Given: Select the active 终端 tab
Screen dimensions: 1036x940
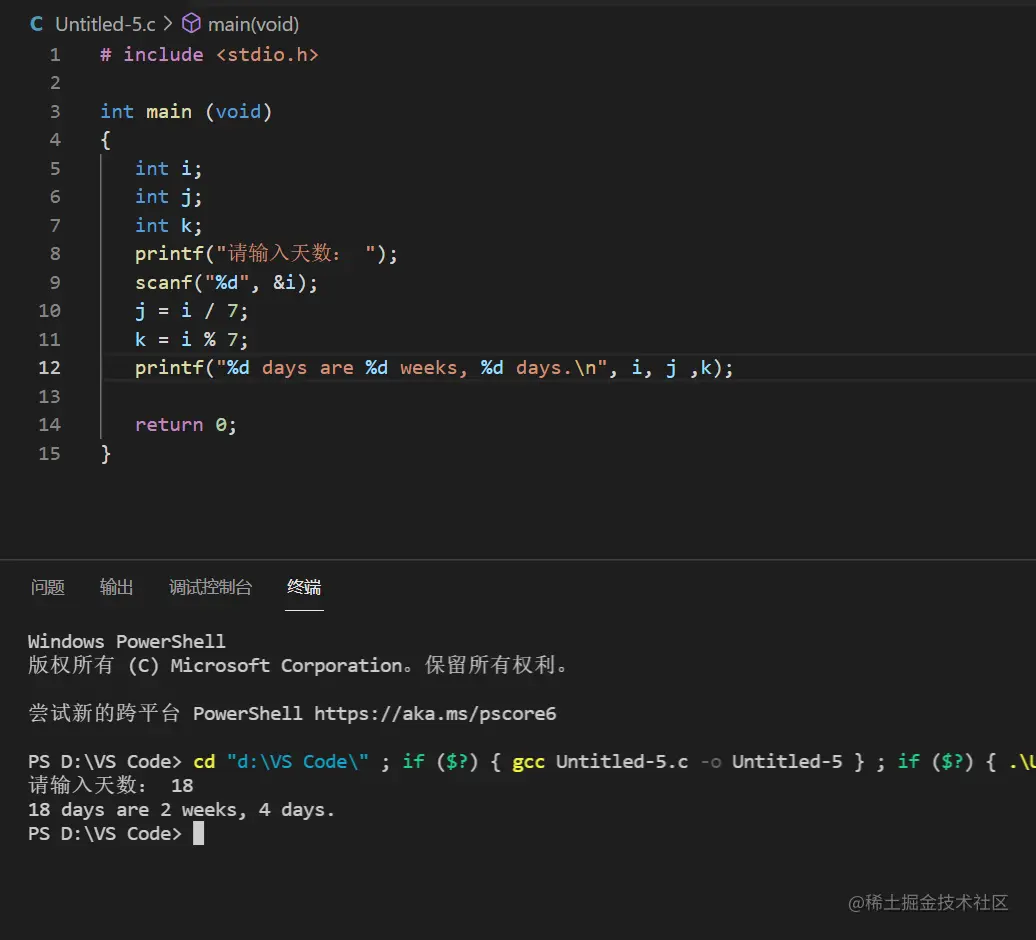Looking at the screenshot, I should pyautogui.click(x=304, y=587).
